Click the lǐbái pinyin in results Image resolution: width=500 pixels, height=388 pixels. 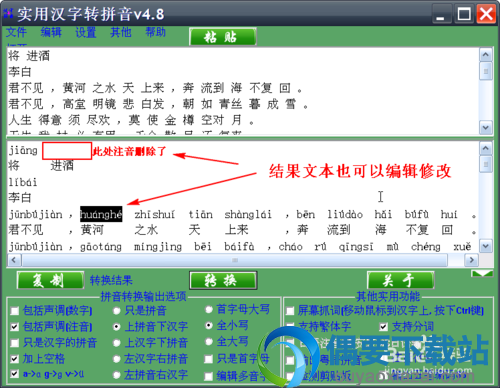tap(23, 182)
